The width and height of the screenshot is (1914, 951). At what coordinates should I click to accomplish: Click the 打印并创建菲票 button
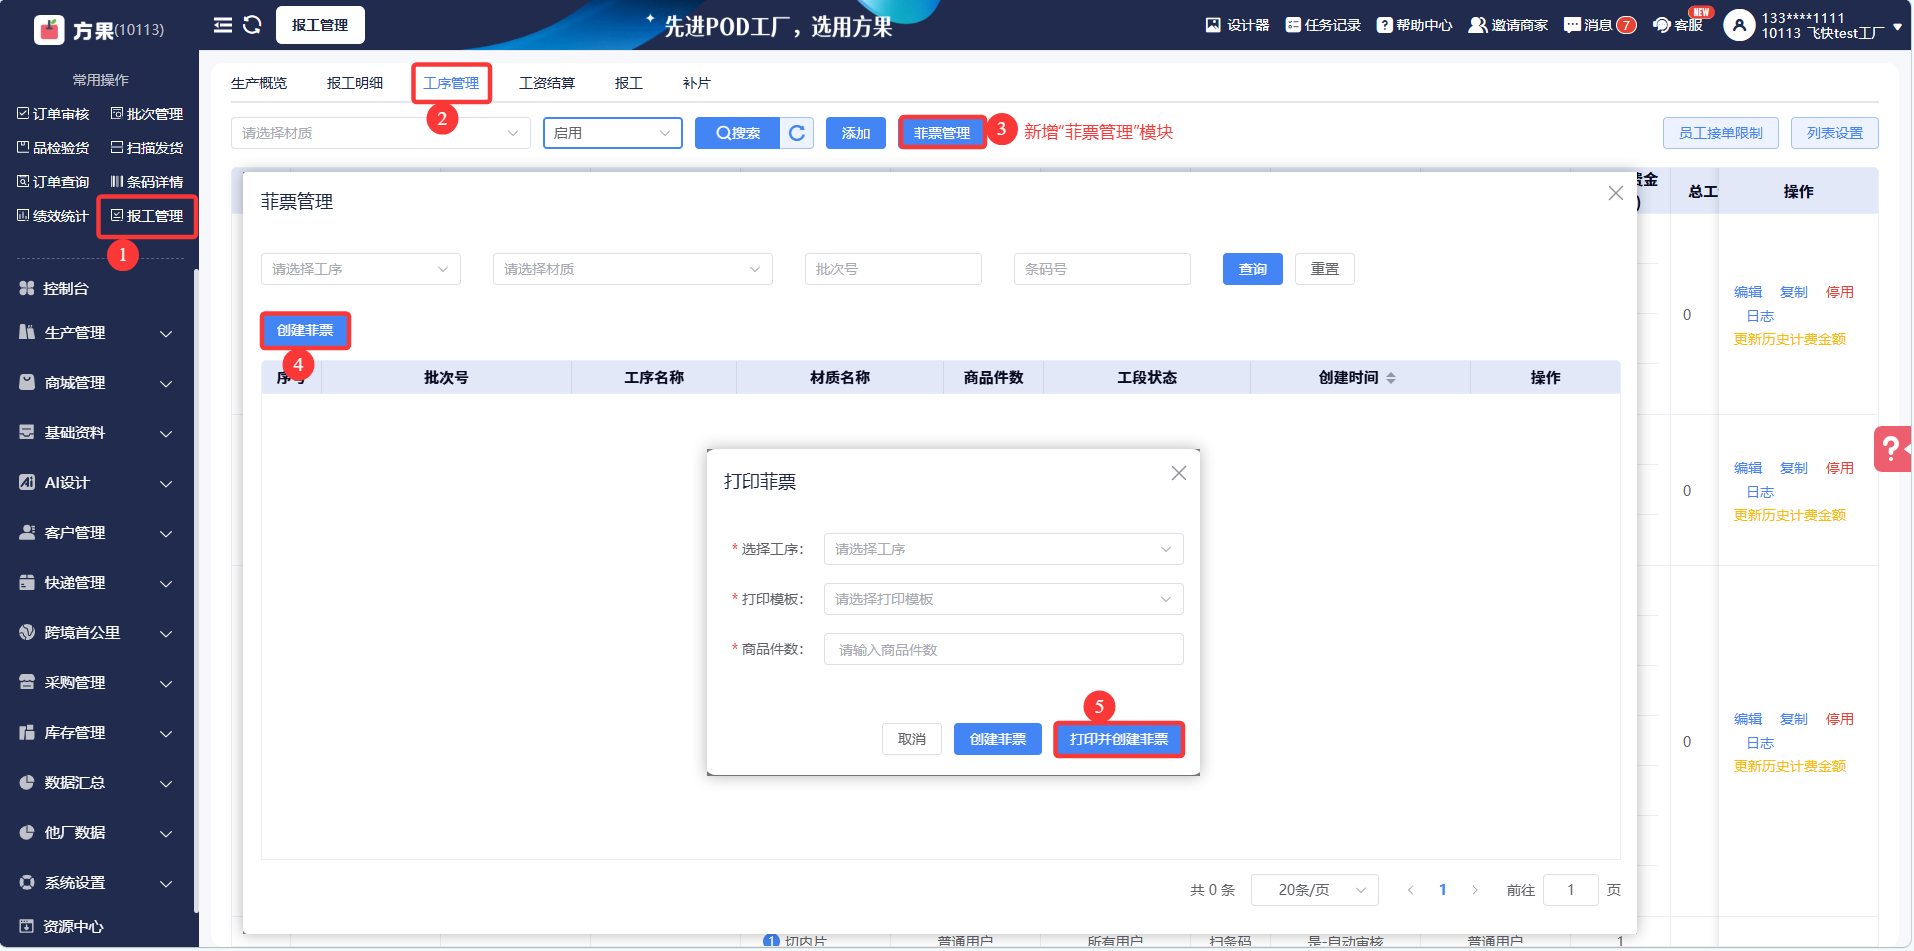(1118, 739)
